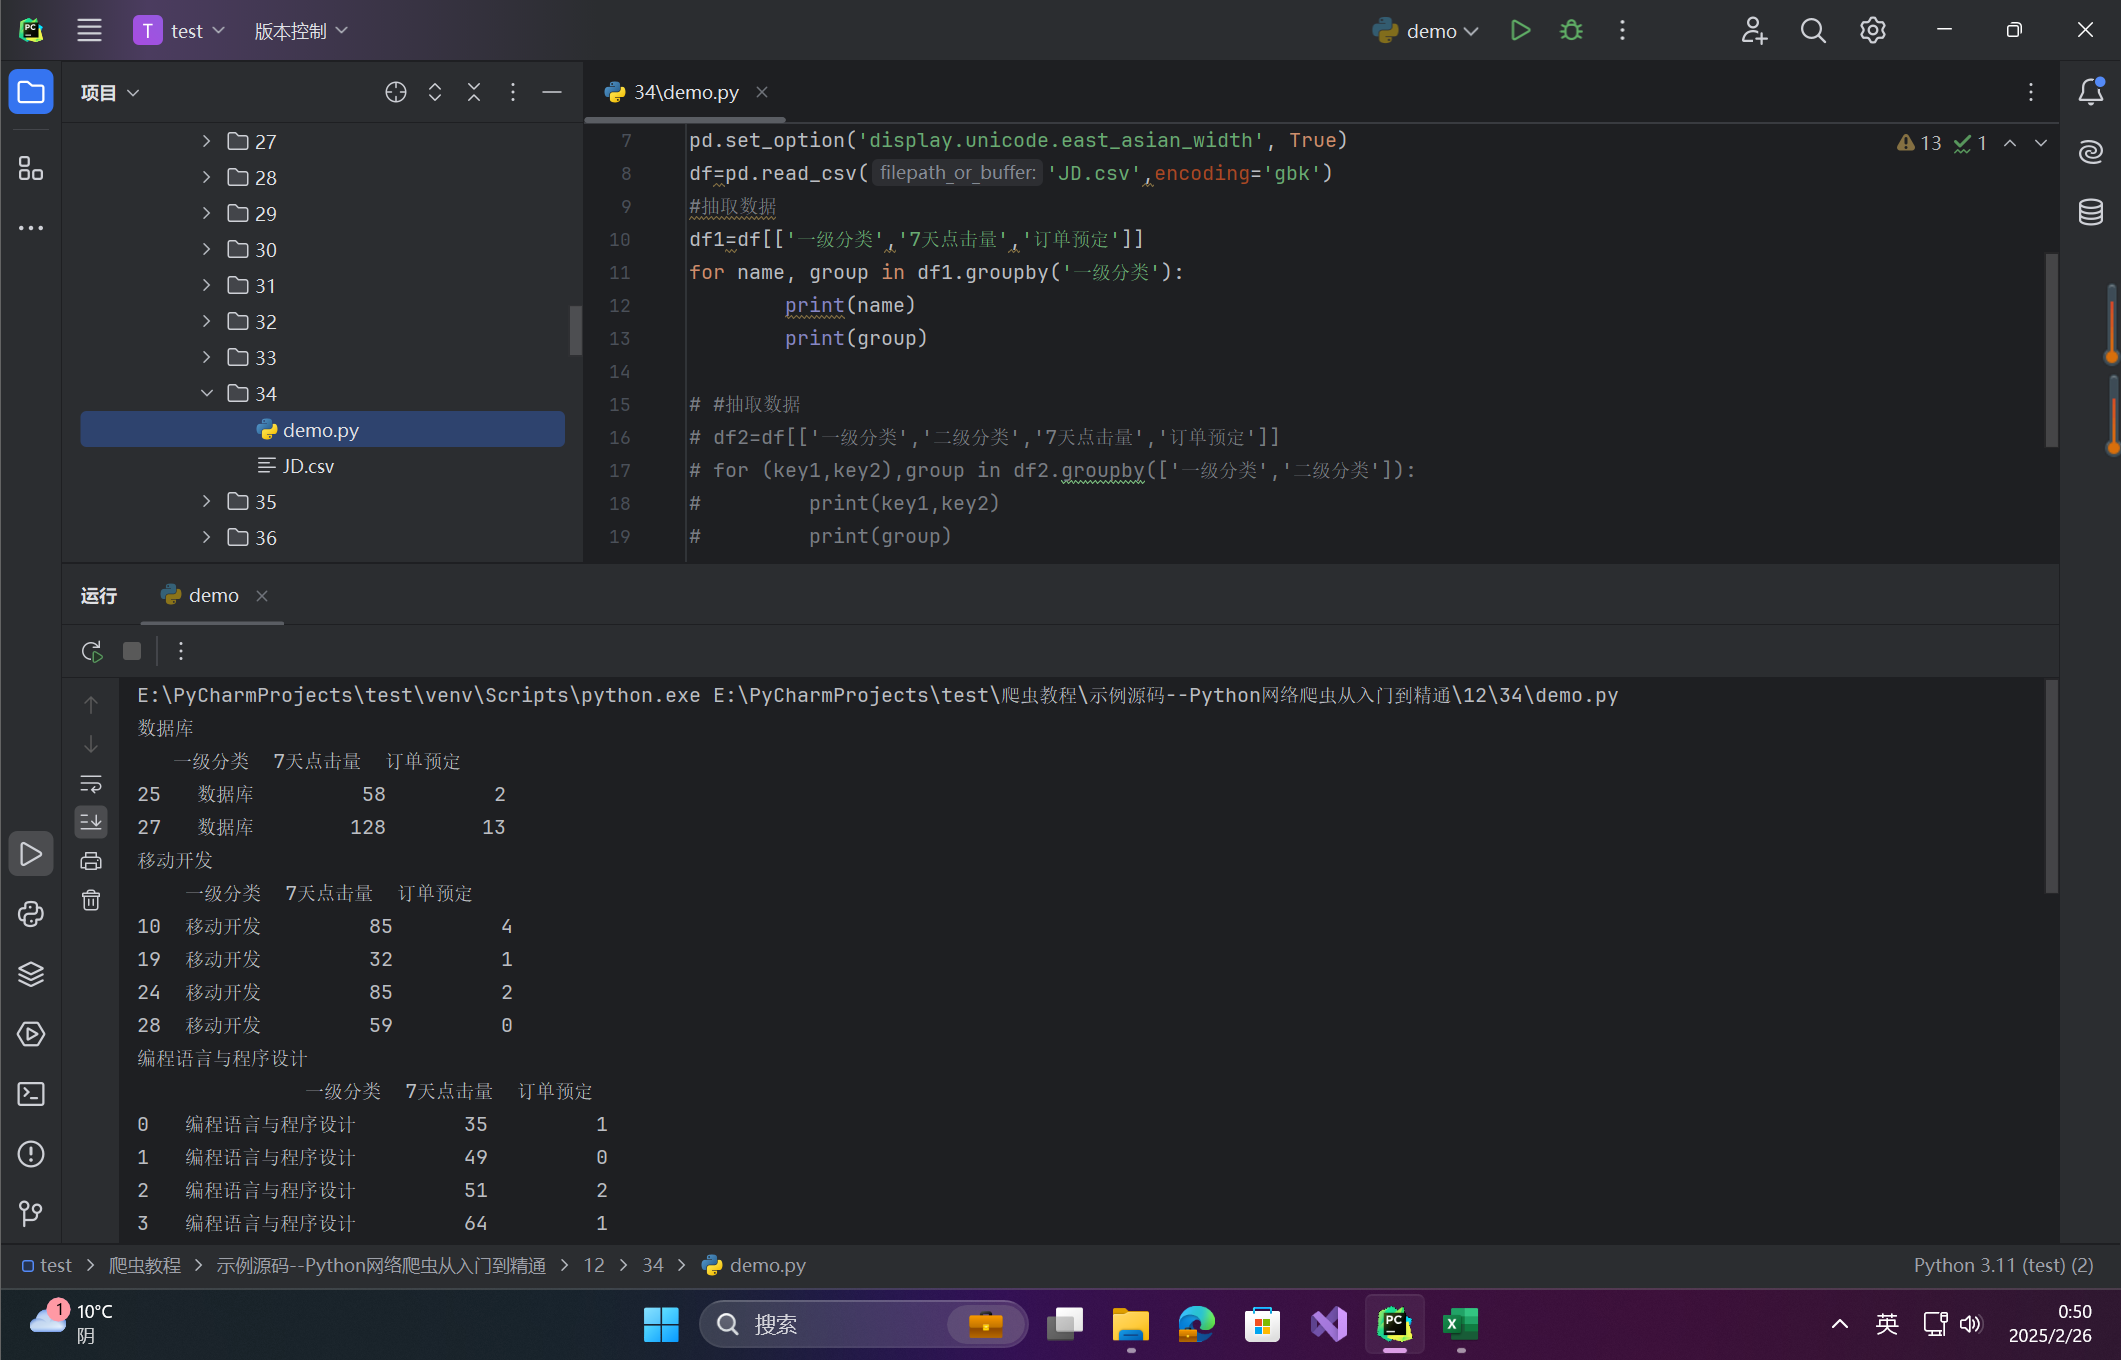Click 爬虫教程 breadcrumb
Screen dimensions: 2121x1360
145,1265
